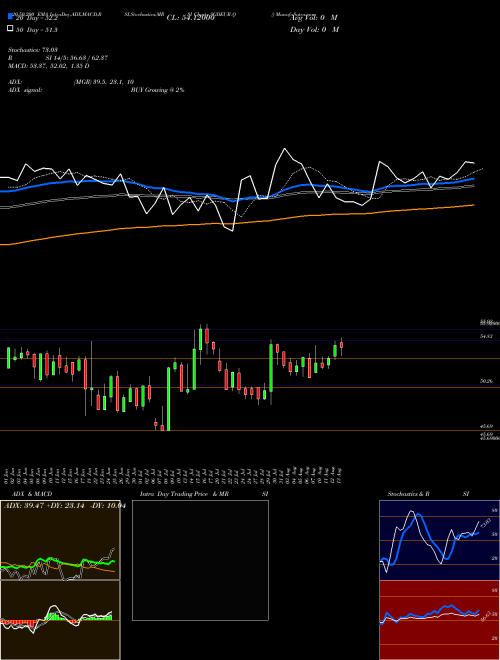Click the CL closing price value

click(x=190, y=18)
